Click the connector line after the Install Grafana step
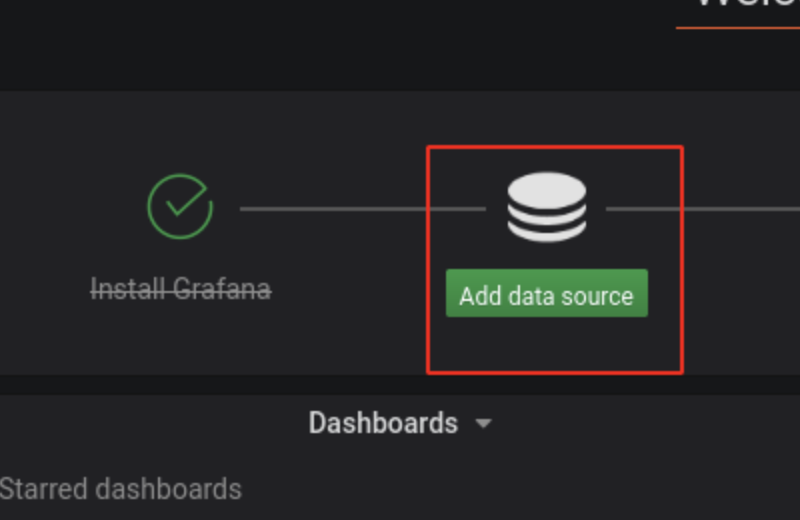800x520 pixels. pyautogui.click(x=363, y=209)
